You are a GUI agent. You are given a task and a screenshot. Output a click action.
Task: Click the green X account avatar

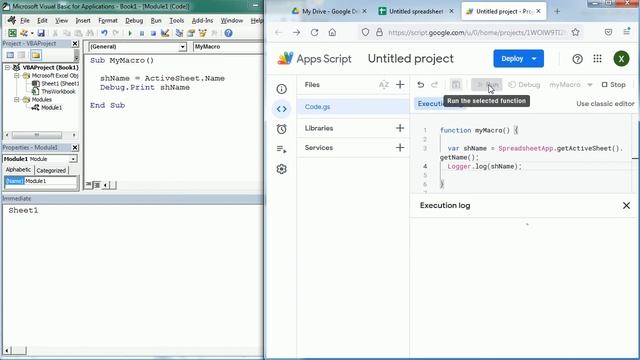[x=621, y=59]
